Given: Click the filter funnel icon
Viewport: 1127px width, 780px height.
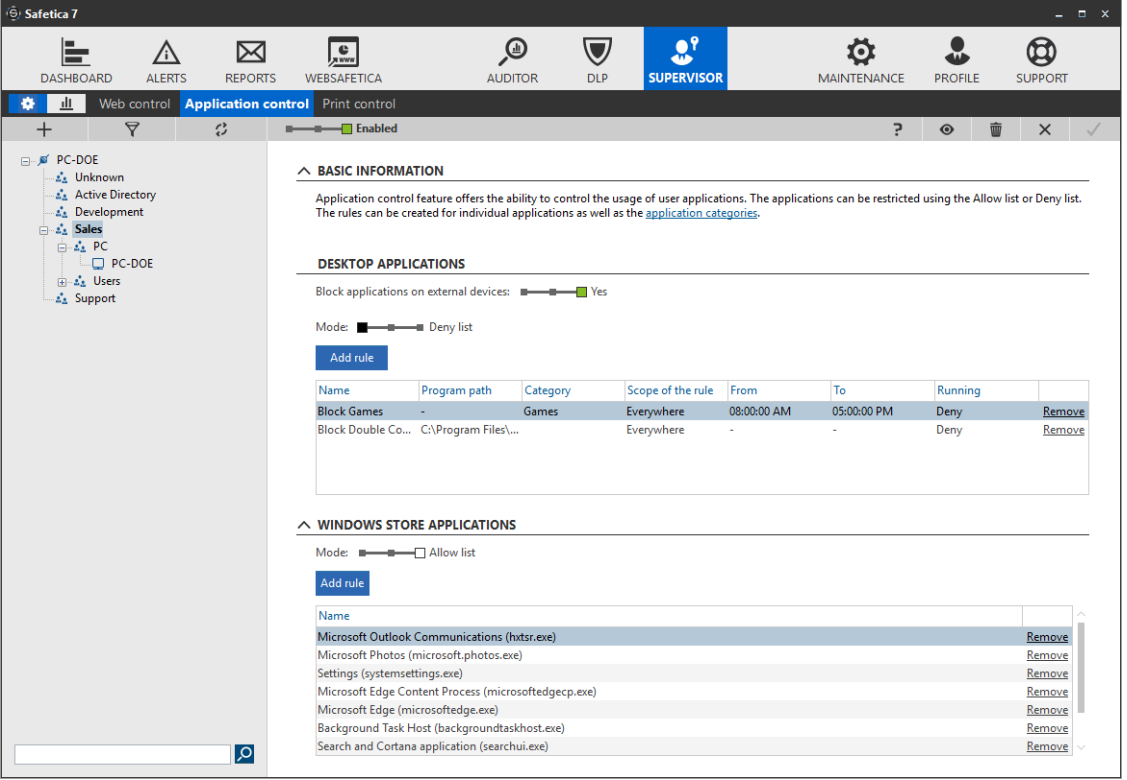Looking at the screenshot, I should tap(132, 130).
